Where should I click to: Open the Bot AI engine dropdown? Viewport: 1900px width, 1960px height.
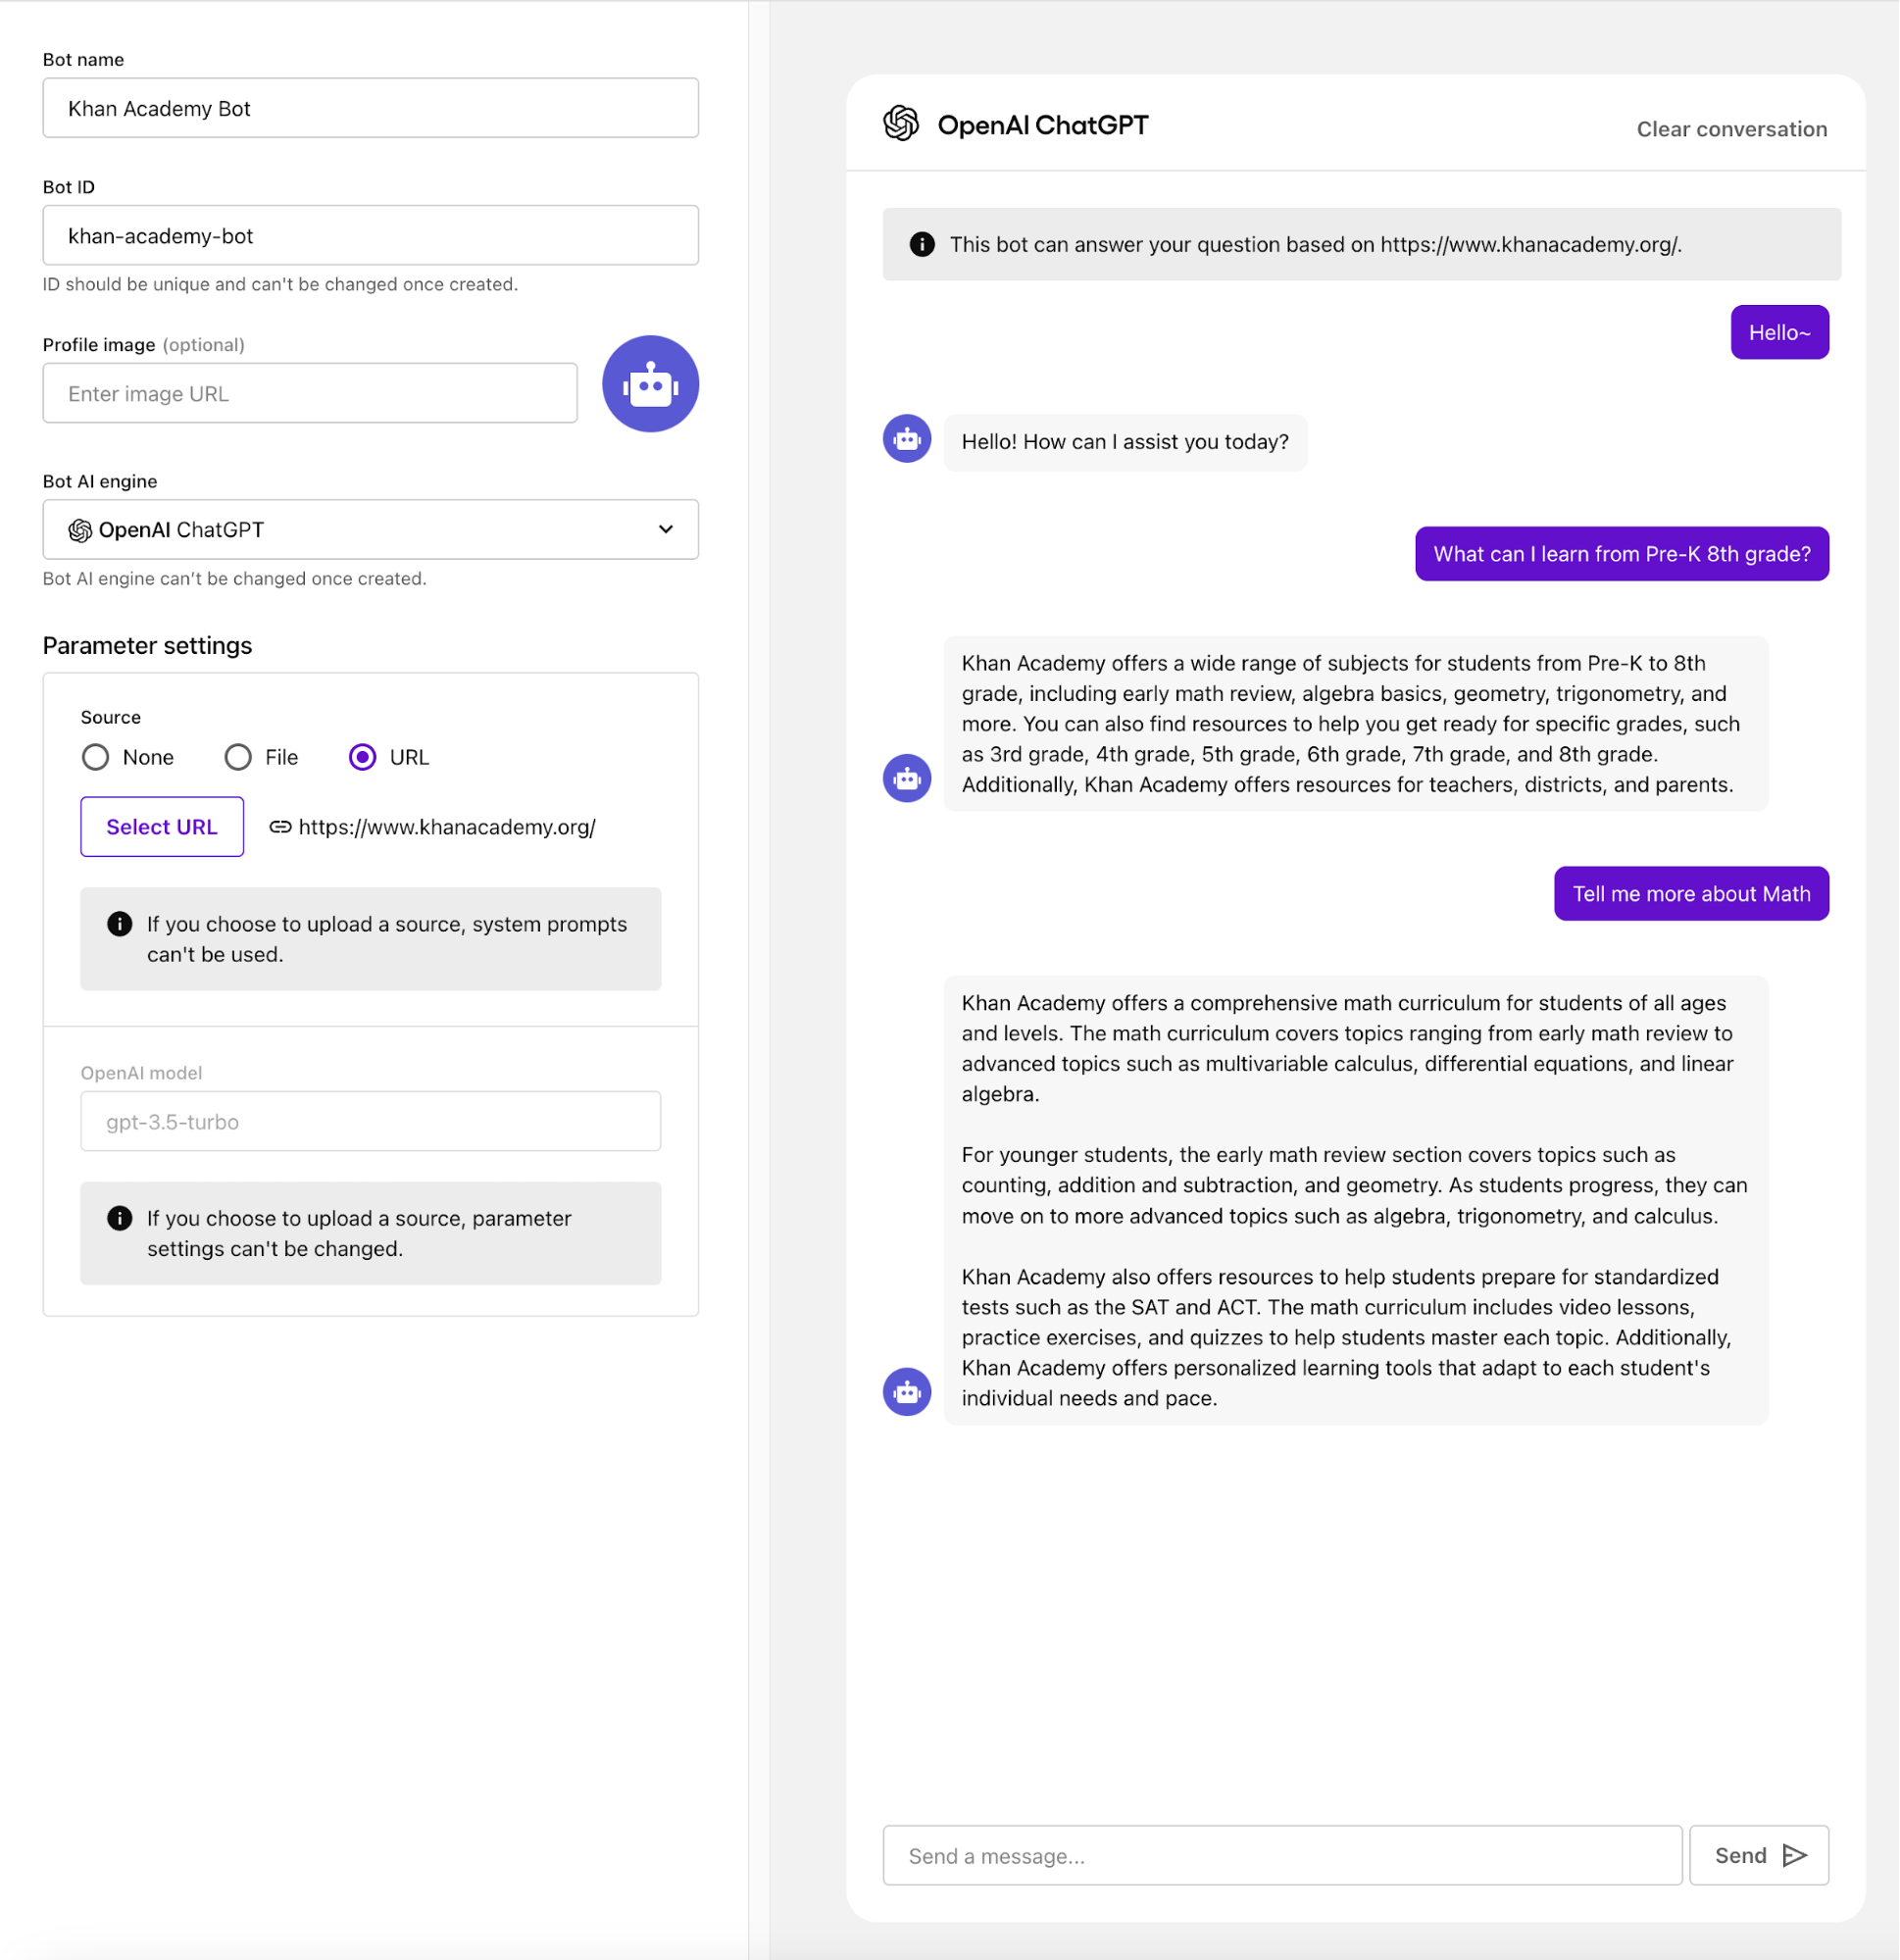370,530
